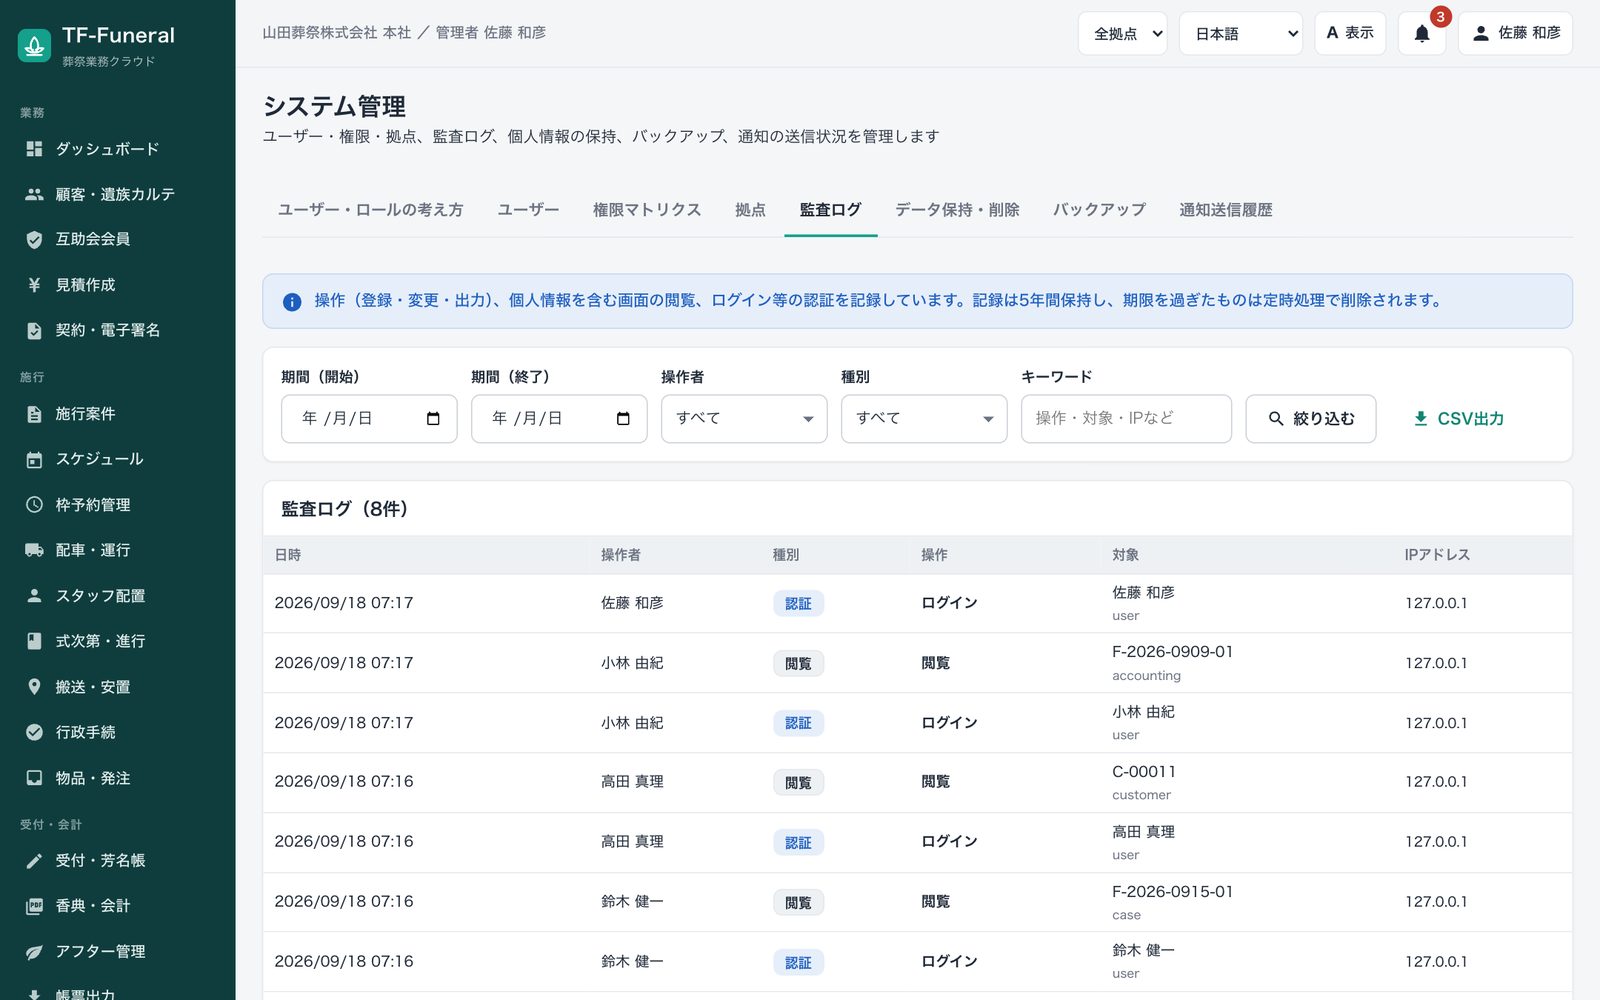Open 顧客・遺族カルテ people icon
1600x1000 pixels.
click(x=34, y=194)
